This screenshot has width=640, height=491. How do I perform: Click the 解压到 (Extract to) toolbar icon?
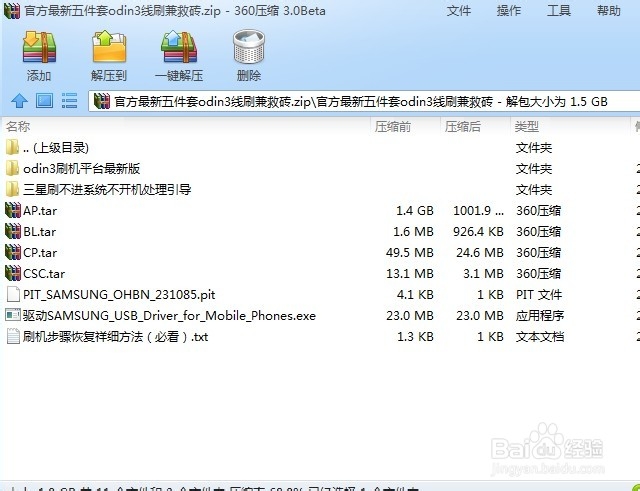click(109, 47)
